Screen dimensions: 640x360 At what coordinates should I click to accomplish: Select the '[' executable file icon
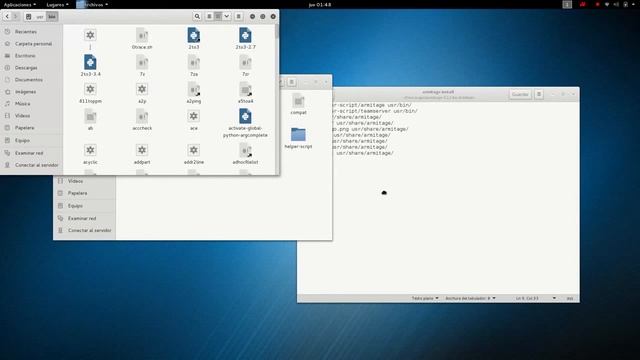coord(90,35)
